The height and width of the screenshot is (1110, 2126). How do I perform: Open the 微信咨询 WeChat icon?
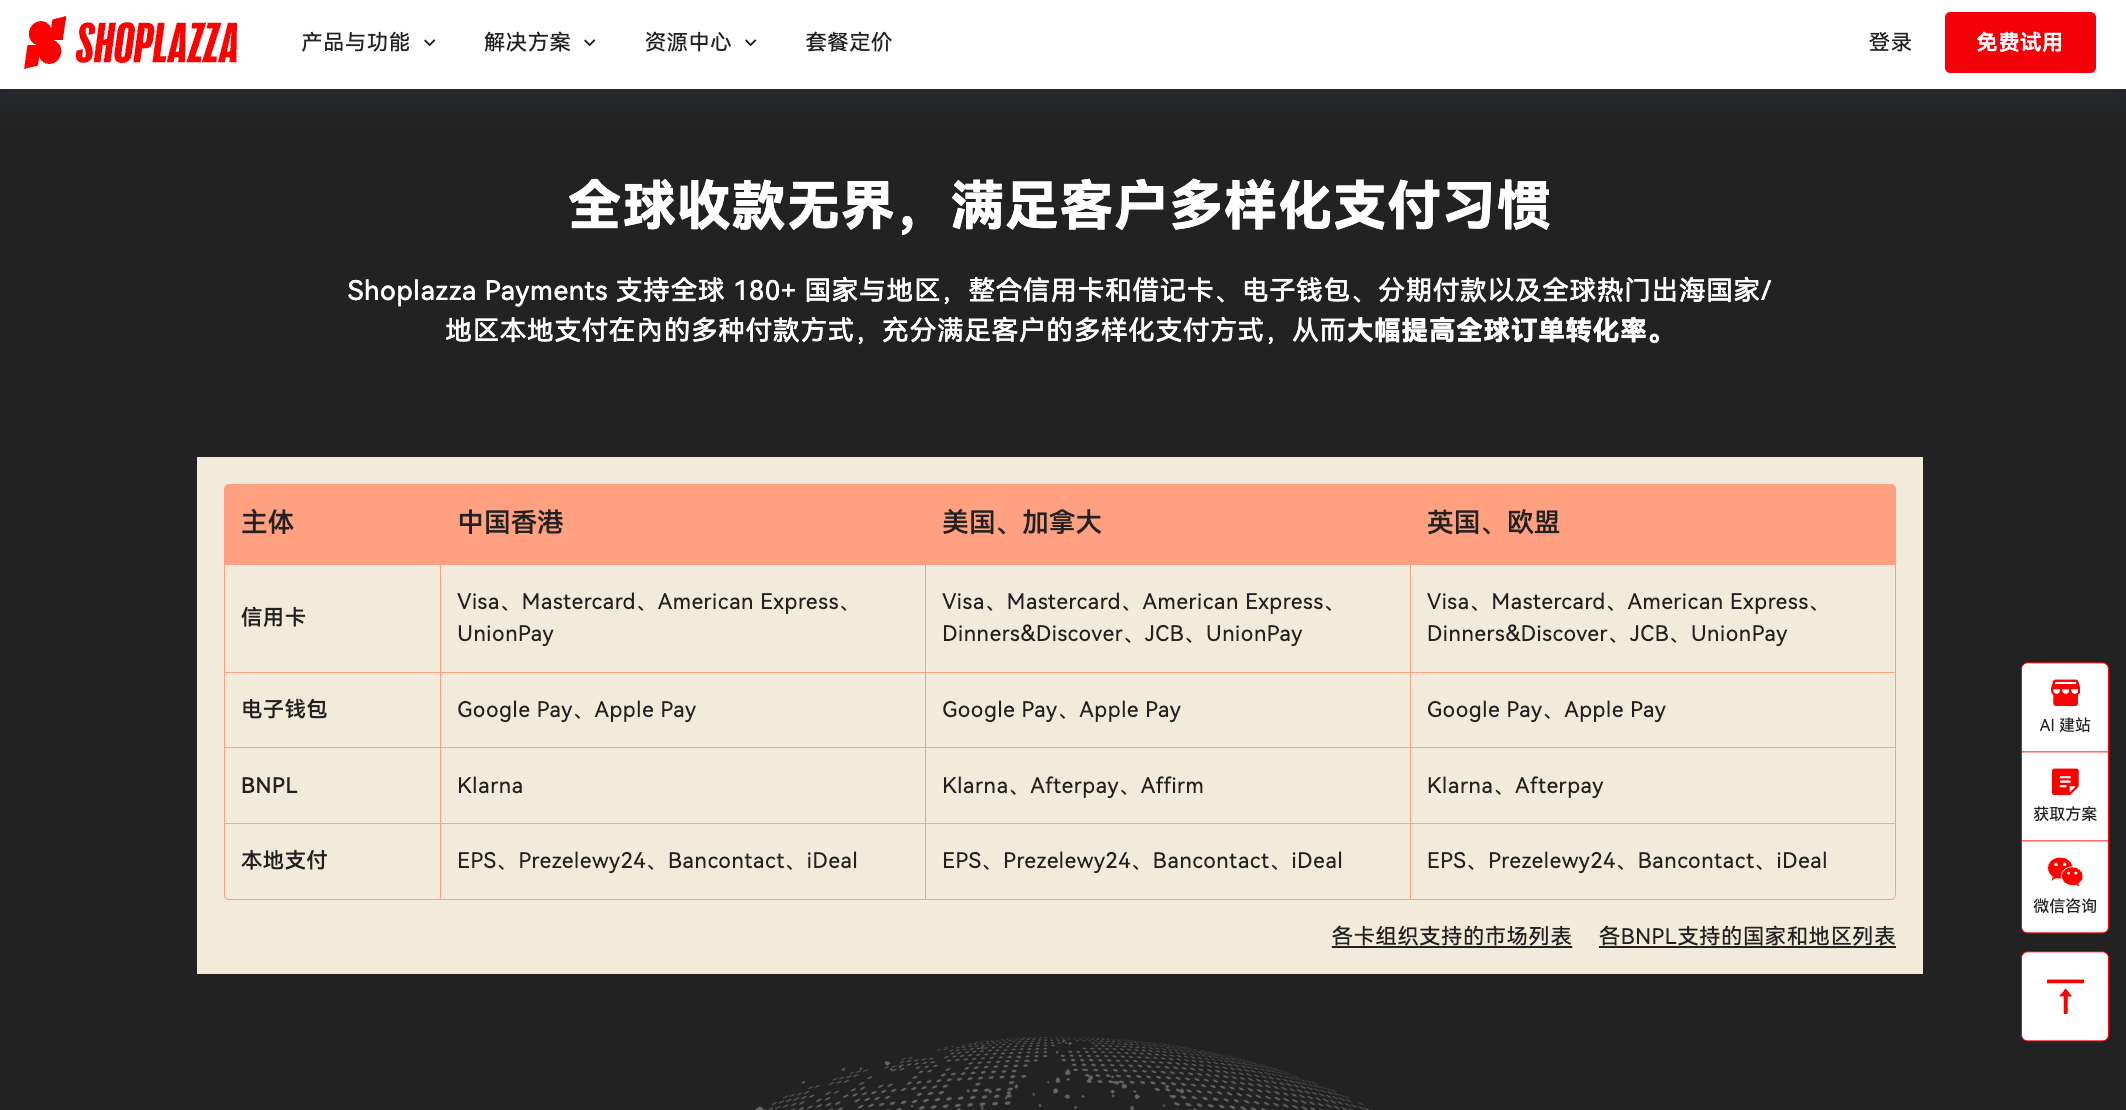click(2065, 872)
